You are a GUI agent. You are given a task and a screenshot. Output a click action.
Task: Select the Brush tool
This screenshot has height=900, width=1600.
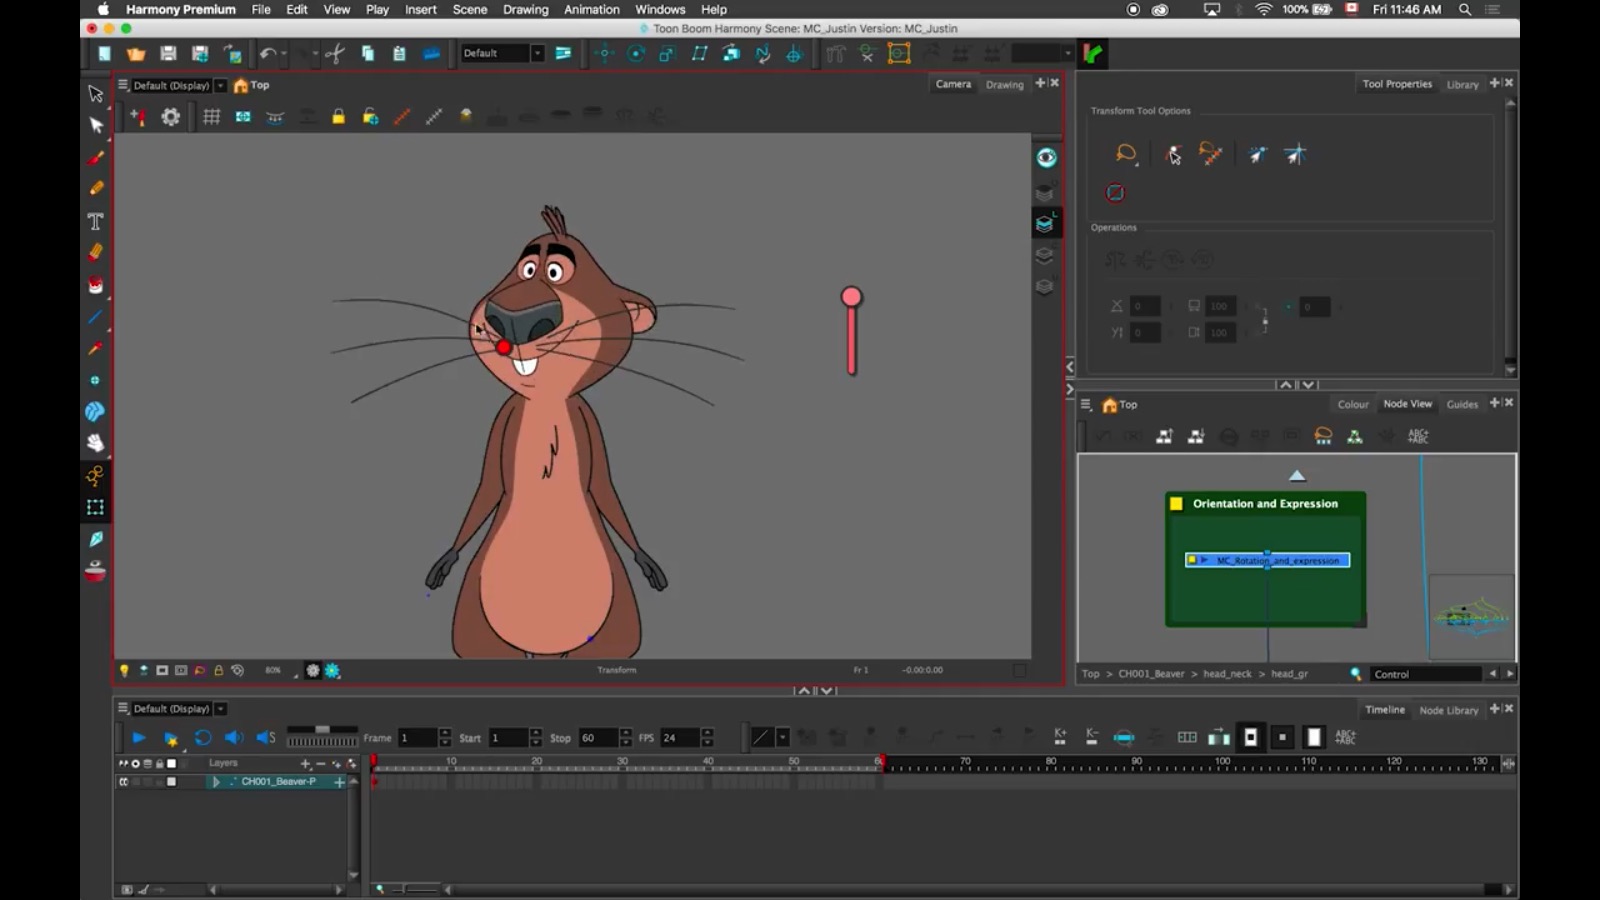(96, 157)
